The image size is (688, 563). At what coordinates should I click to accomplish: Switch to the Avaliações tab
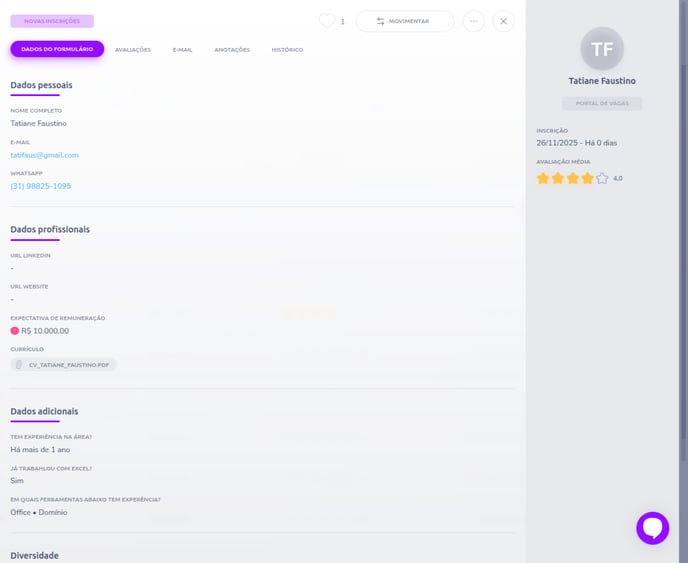click(132, 49)
